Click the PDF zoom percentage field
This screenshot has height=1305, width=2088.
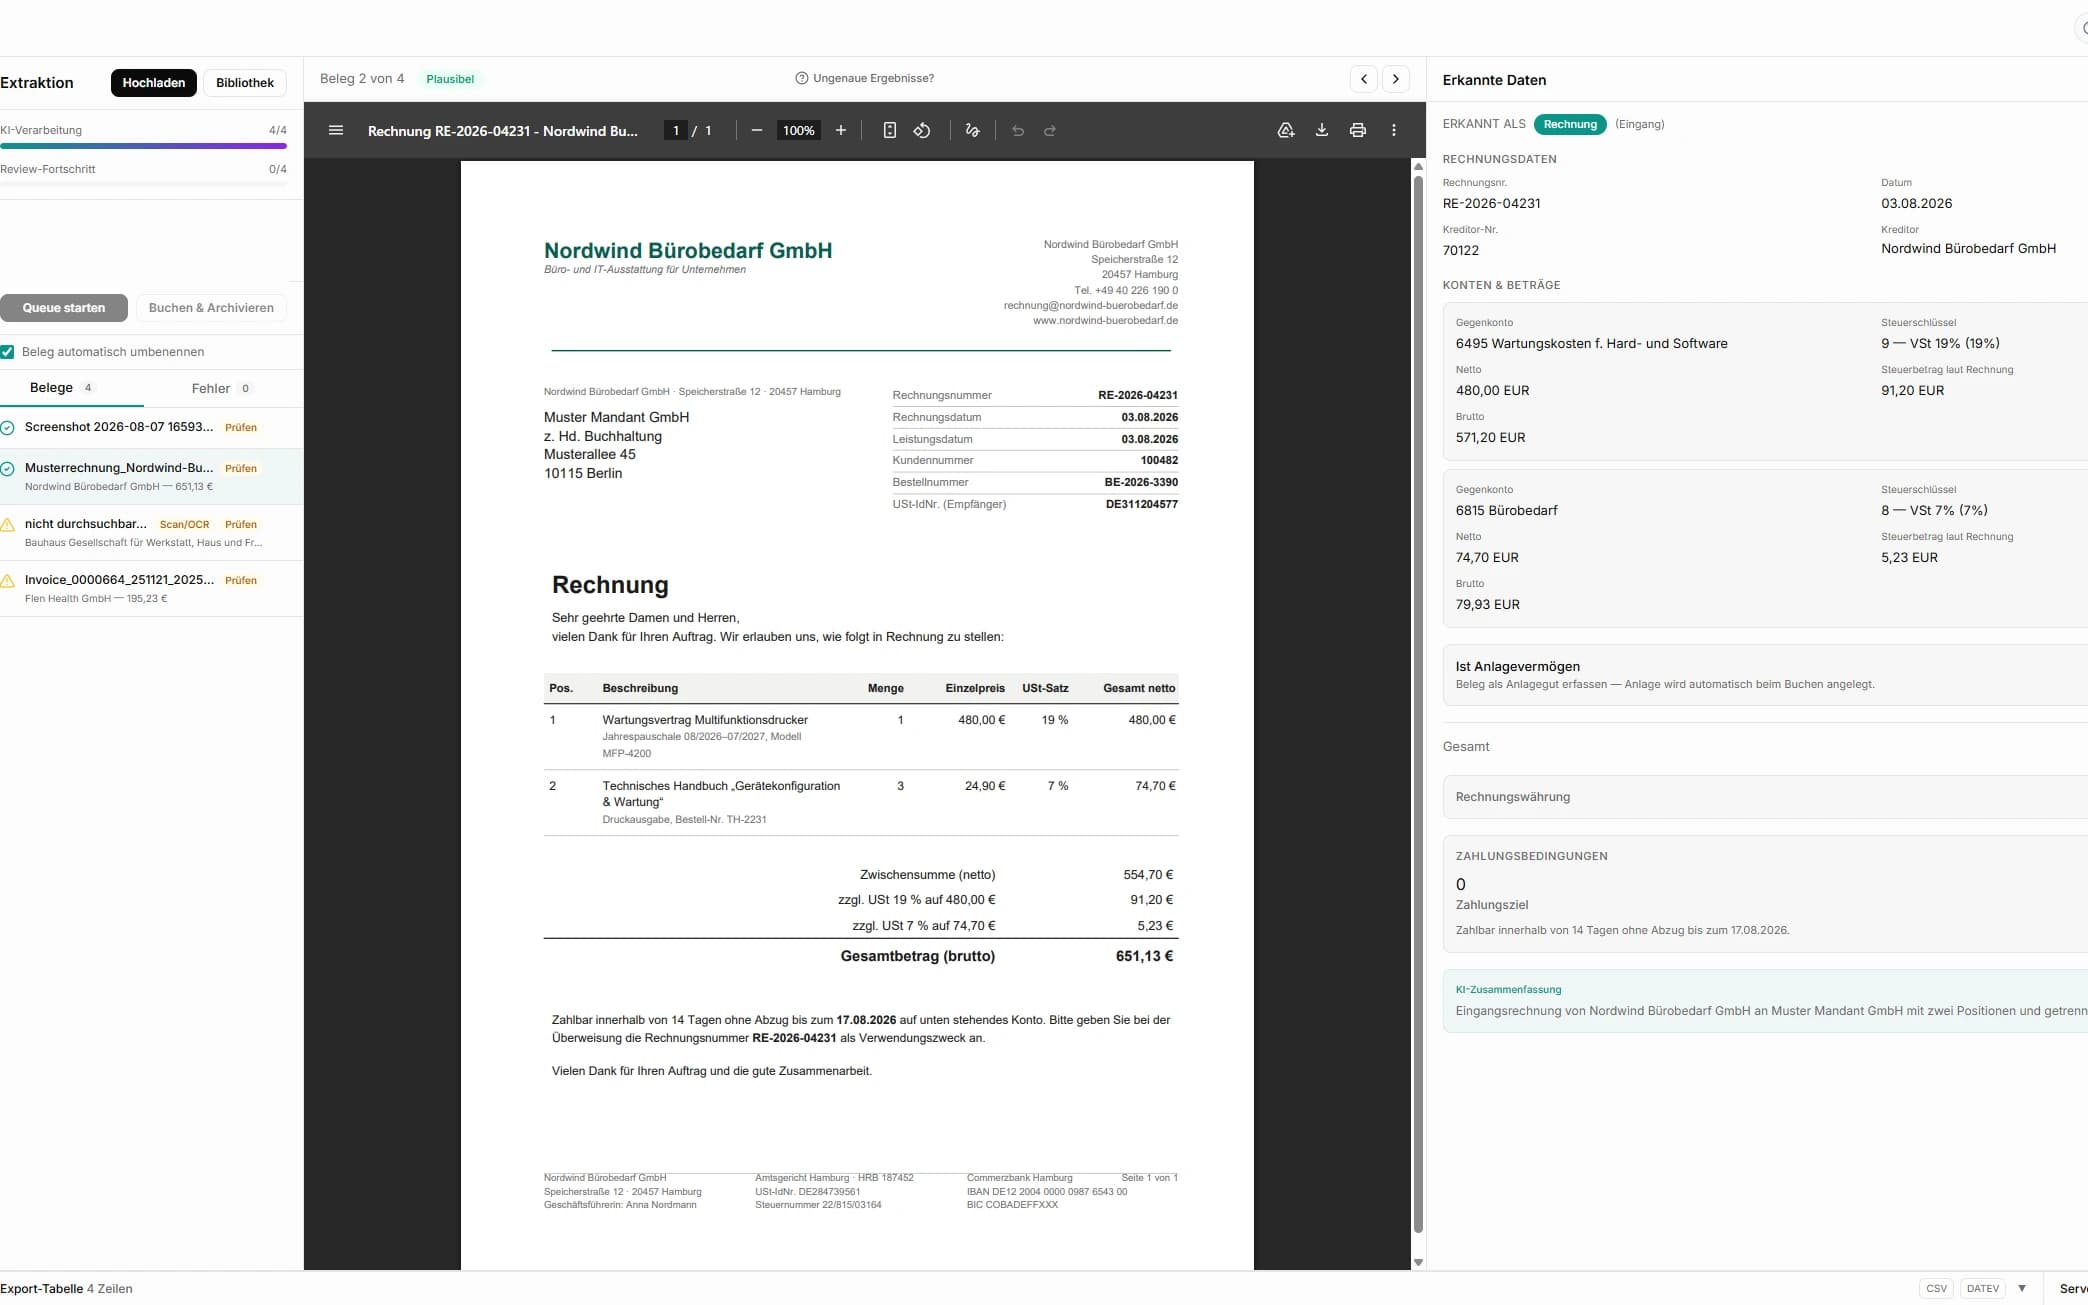[798, 130]
